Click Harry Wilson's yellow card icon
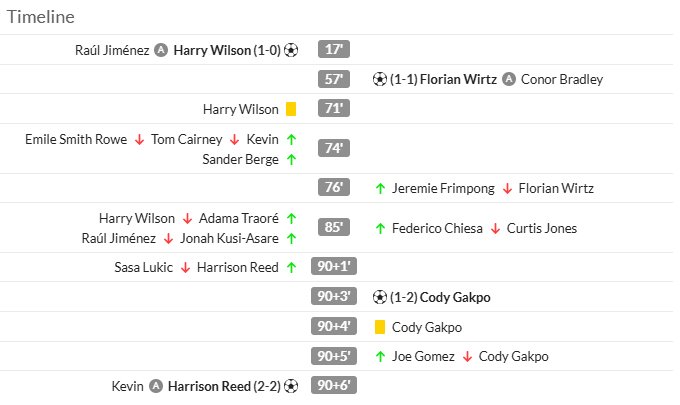Screen dimensions: 680x405 291,109
